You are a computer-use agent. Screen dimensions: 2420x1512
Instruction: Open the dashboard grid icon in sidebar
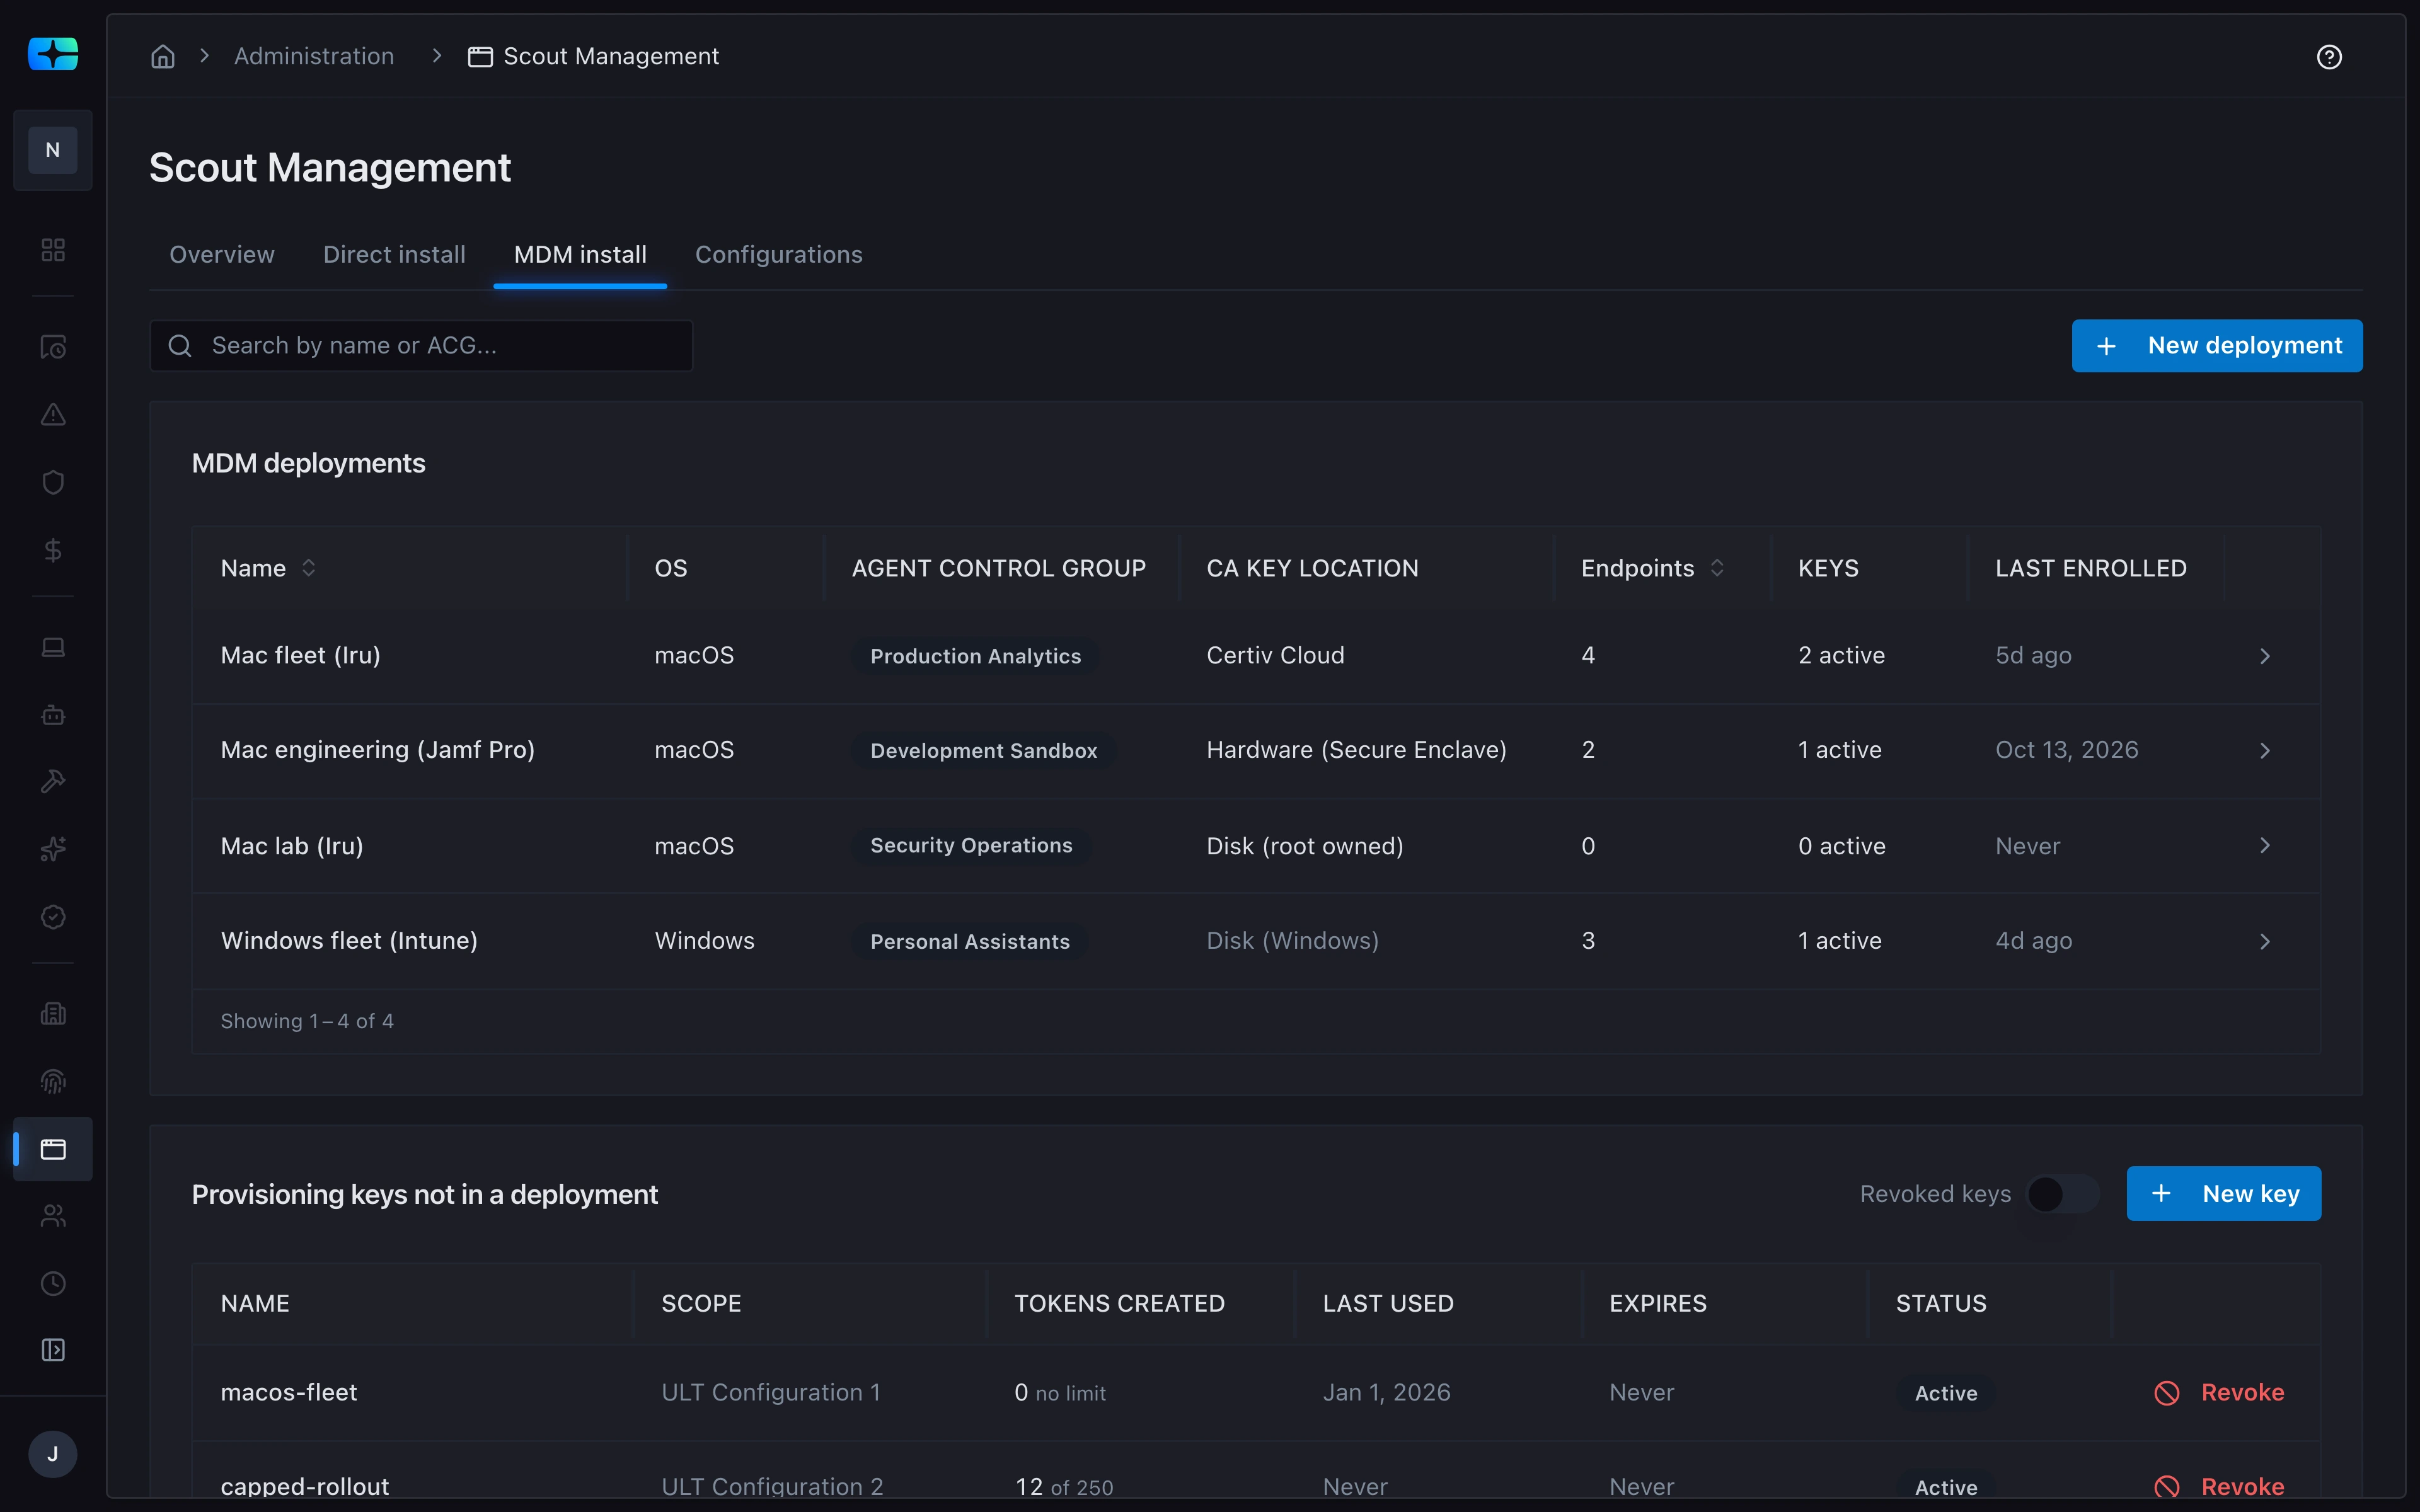point(53,249)
